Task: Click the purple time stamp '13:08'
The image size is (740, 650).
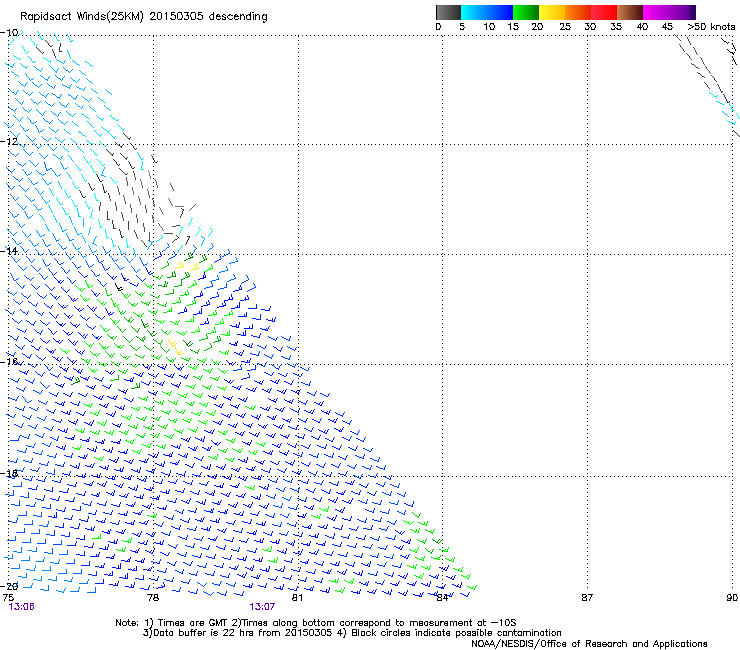Action: tap(22, 607)
